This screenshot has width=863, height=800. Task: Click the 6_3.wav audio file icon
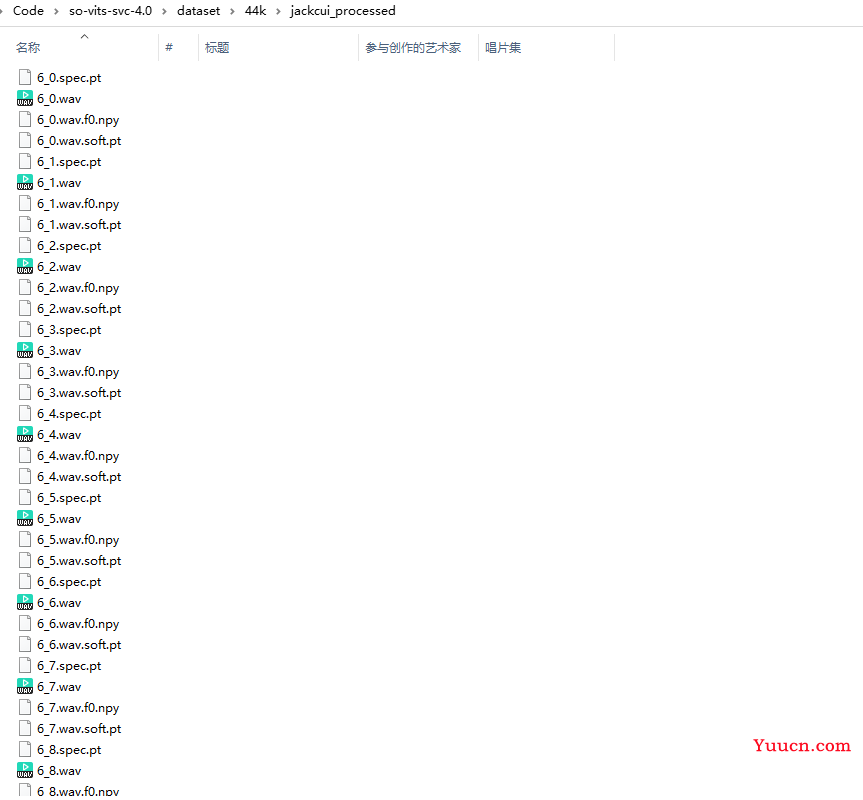[25, 350]
